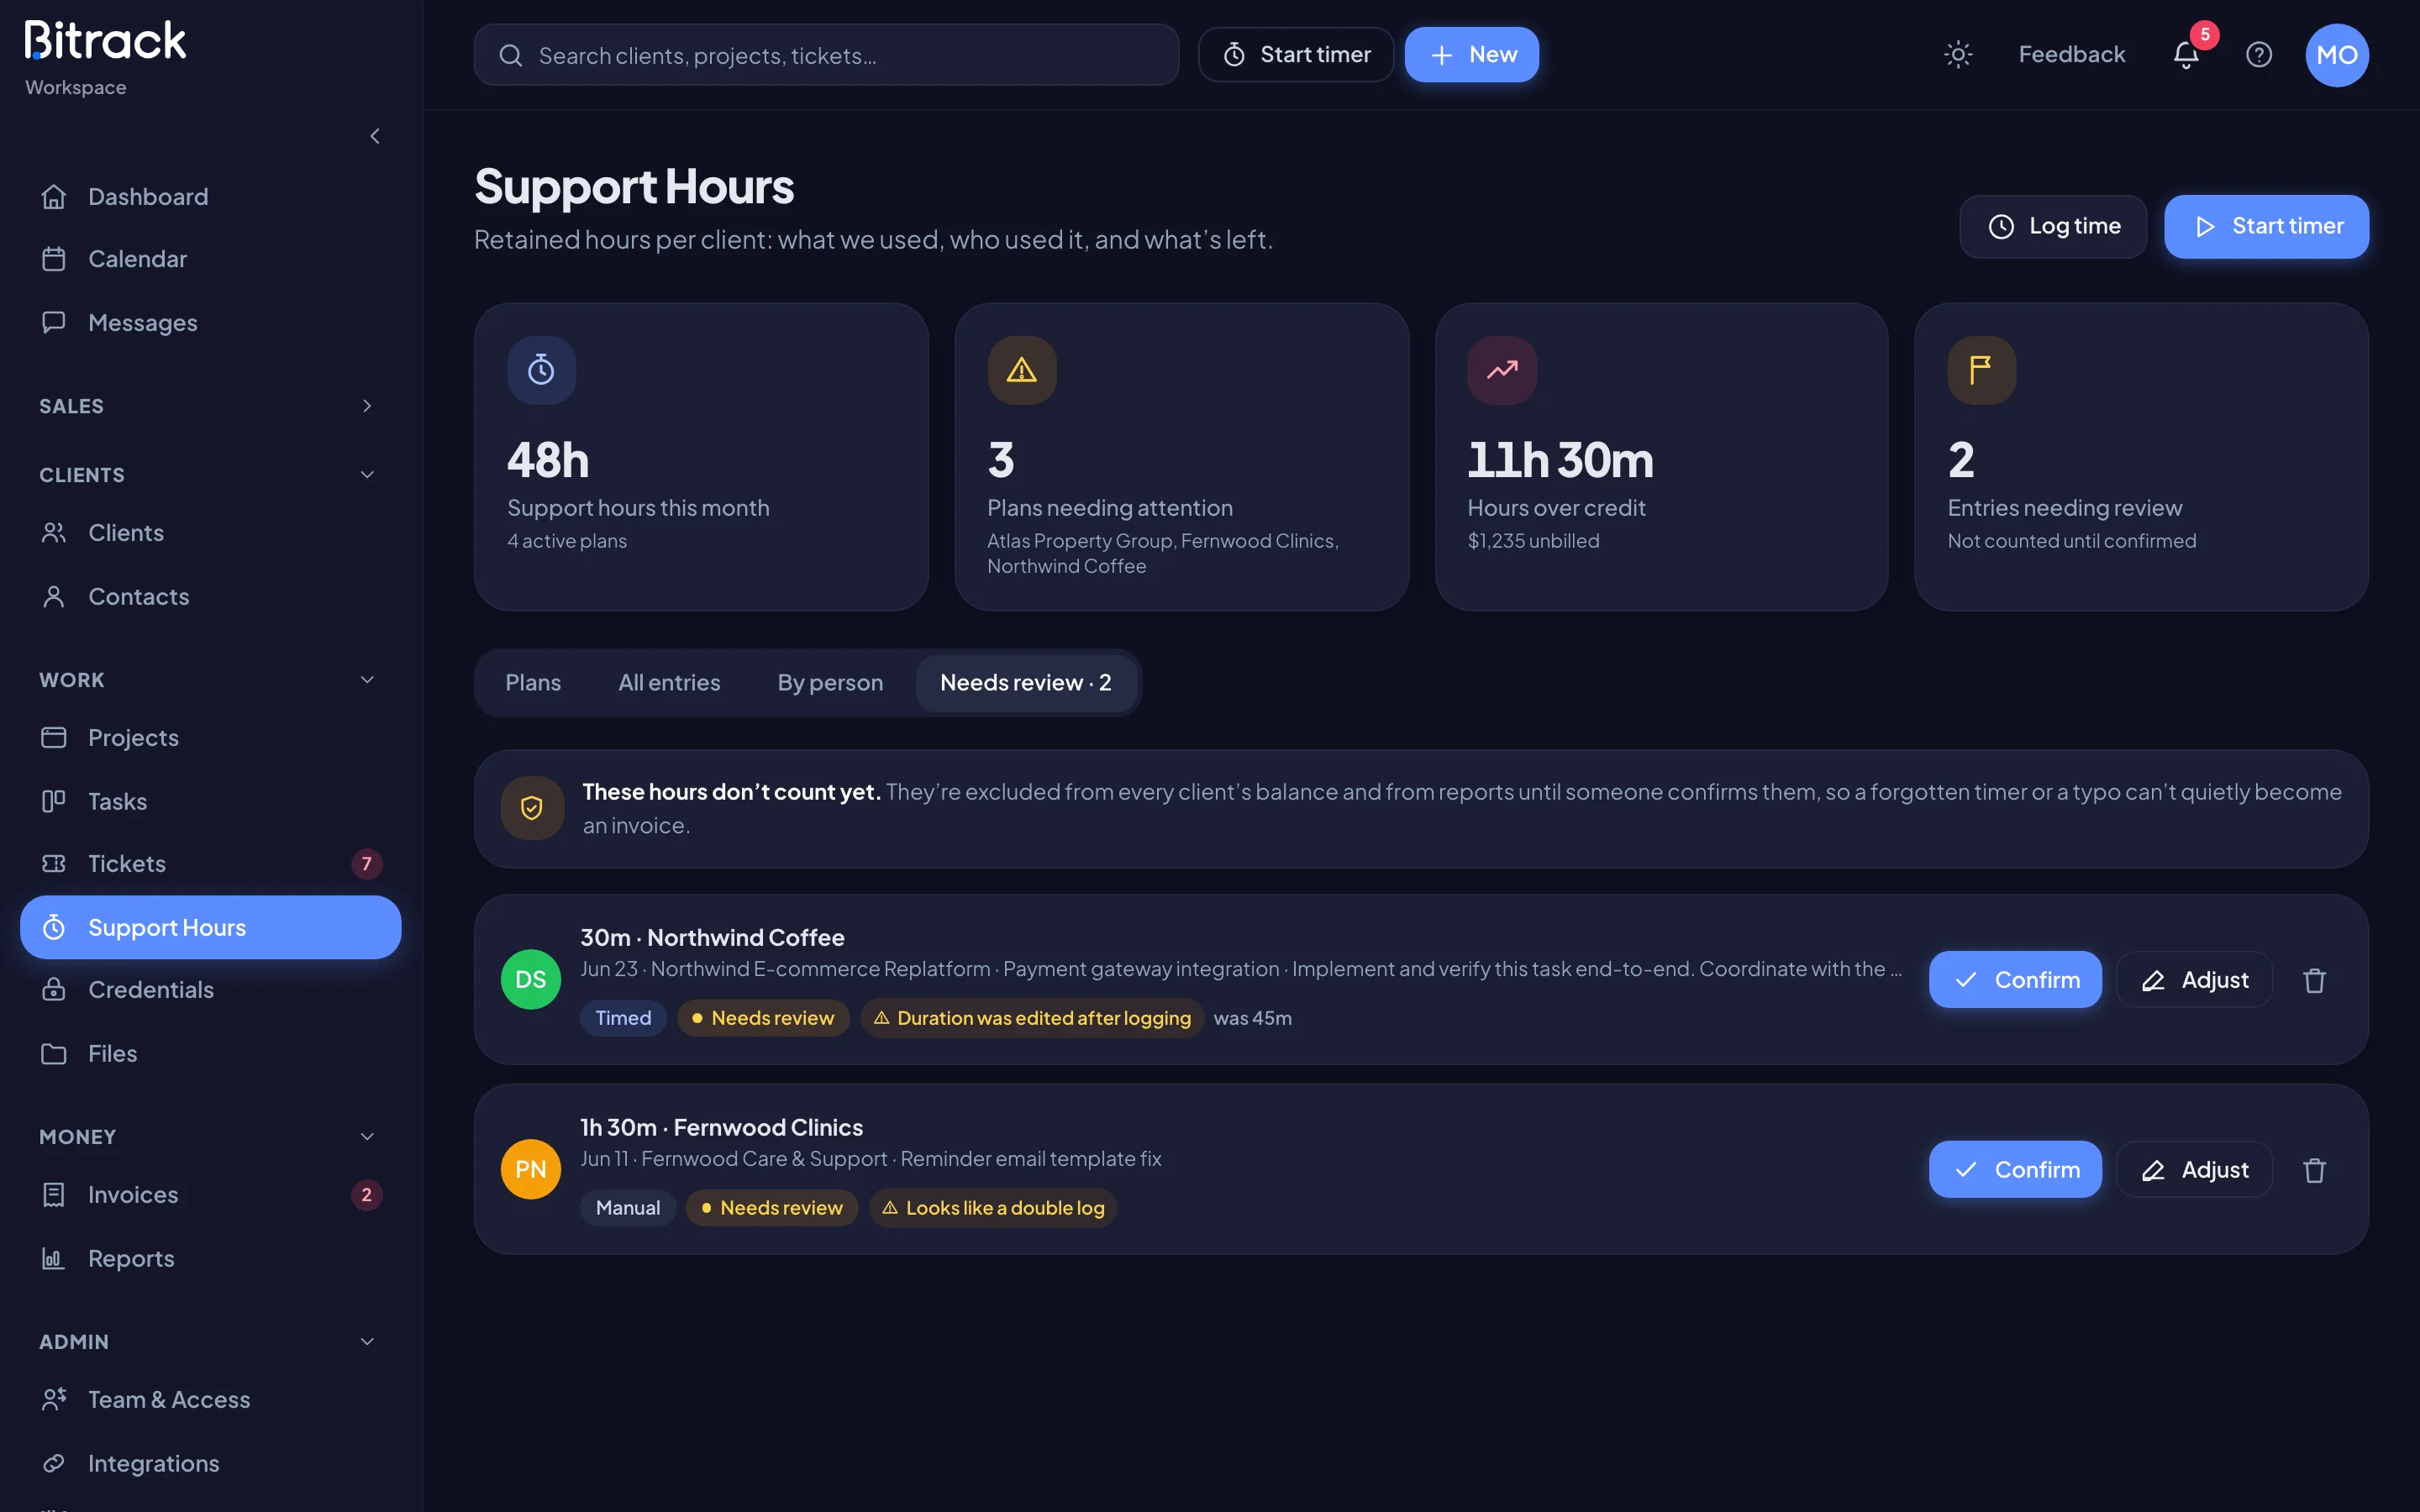Delete the Fernwood Clinics entry trash icon
Viewport: 2420px width, 1512px height.
[2314, 1170]
